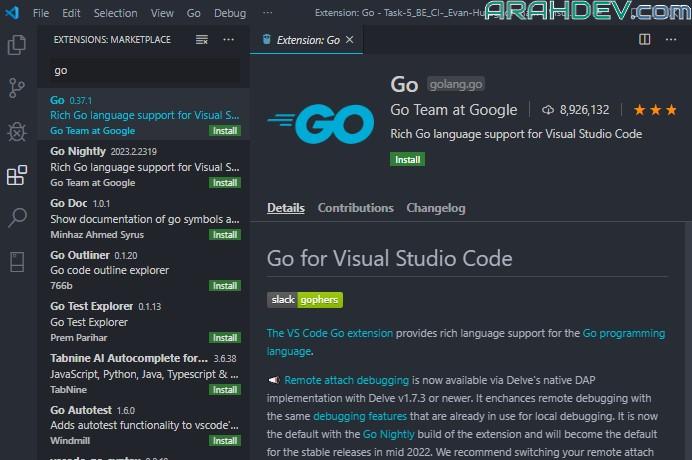Viewport: 692px width, 460px height.
Task: Click the extension search box containing 'go'
Action: click(145, 71)
